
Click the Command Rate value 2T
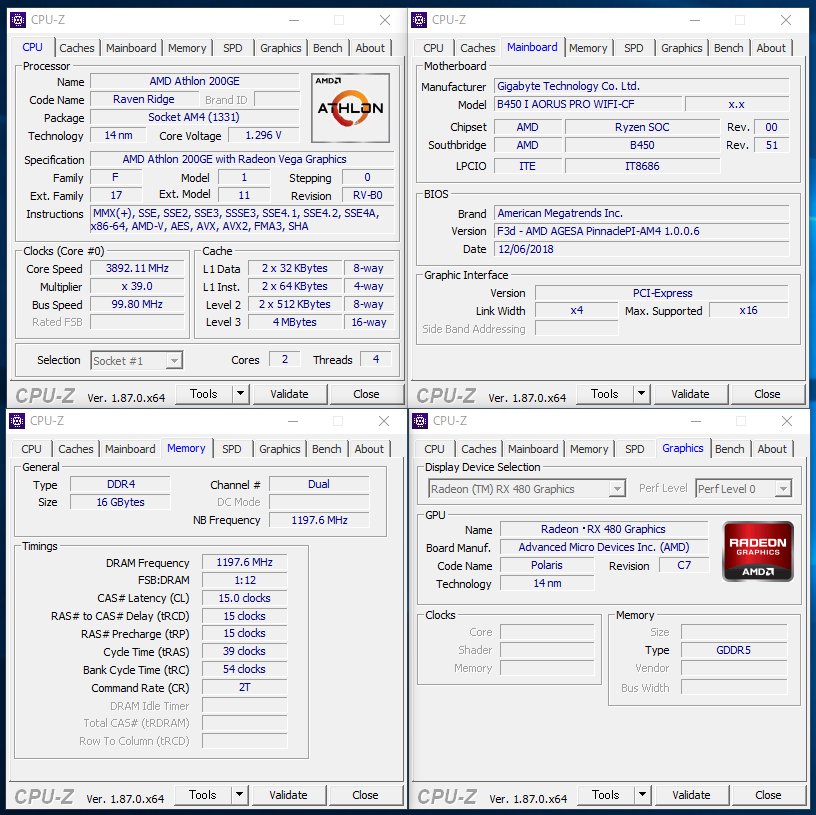click(x=245, y=687)
